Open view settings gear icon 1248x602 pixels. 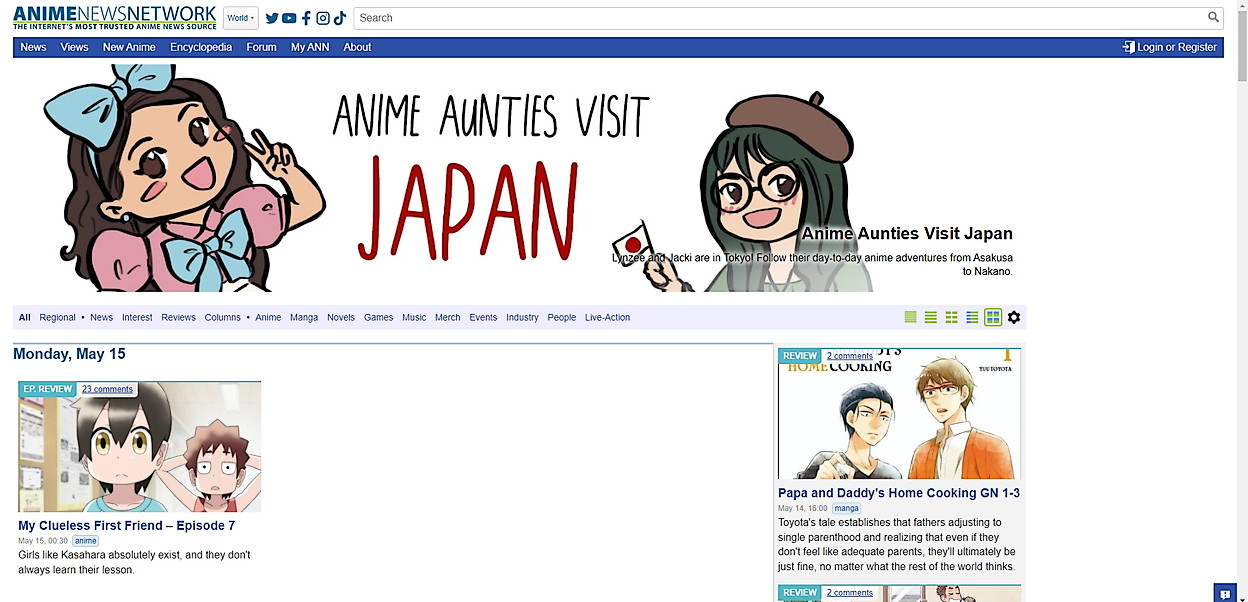[1014, 317]
